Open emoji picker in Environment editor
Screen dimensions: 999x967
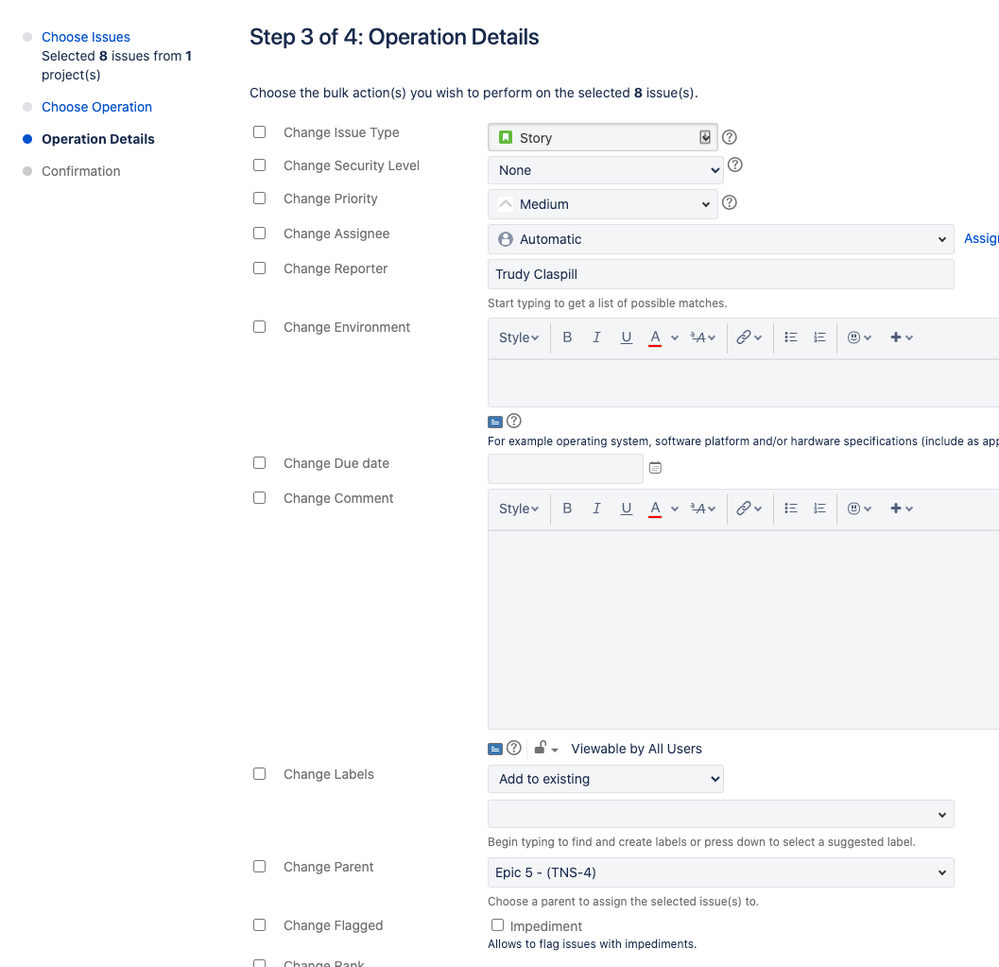(x=859, y=338)
